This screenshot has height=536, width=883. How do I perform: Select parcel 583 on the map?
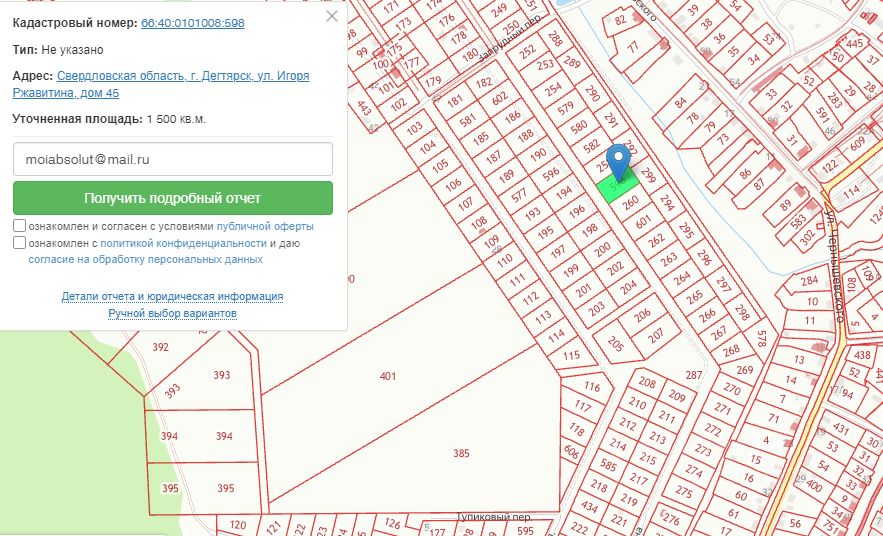tap(798, 222)
